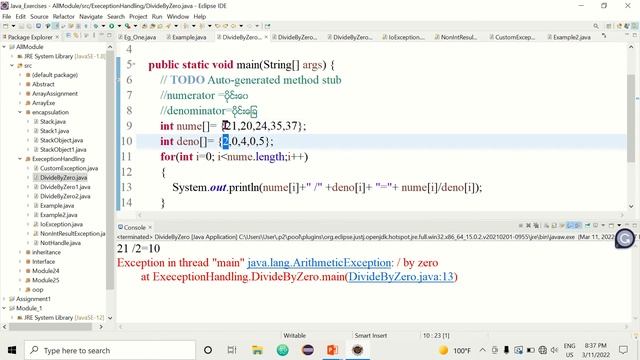Expand the inheritance package node

[20, 252]
